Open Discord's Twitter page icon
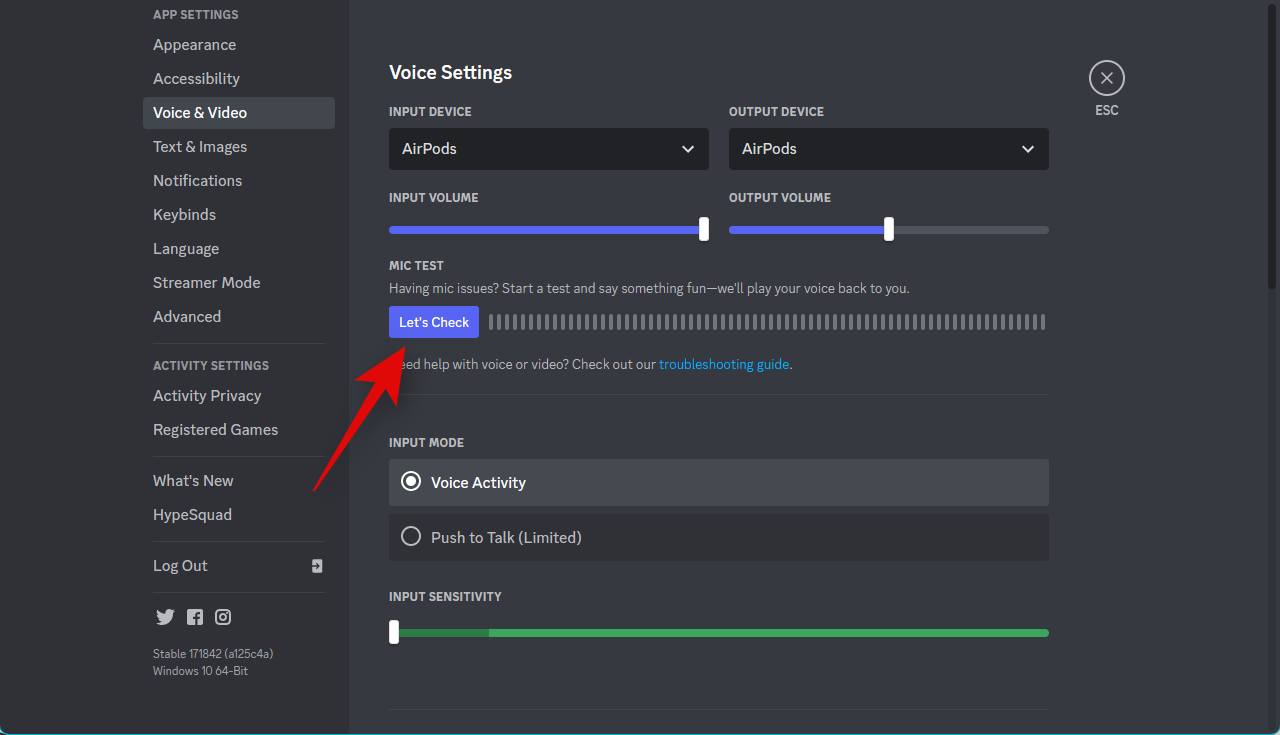1280x735 pixels. click(165, 617)
